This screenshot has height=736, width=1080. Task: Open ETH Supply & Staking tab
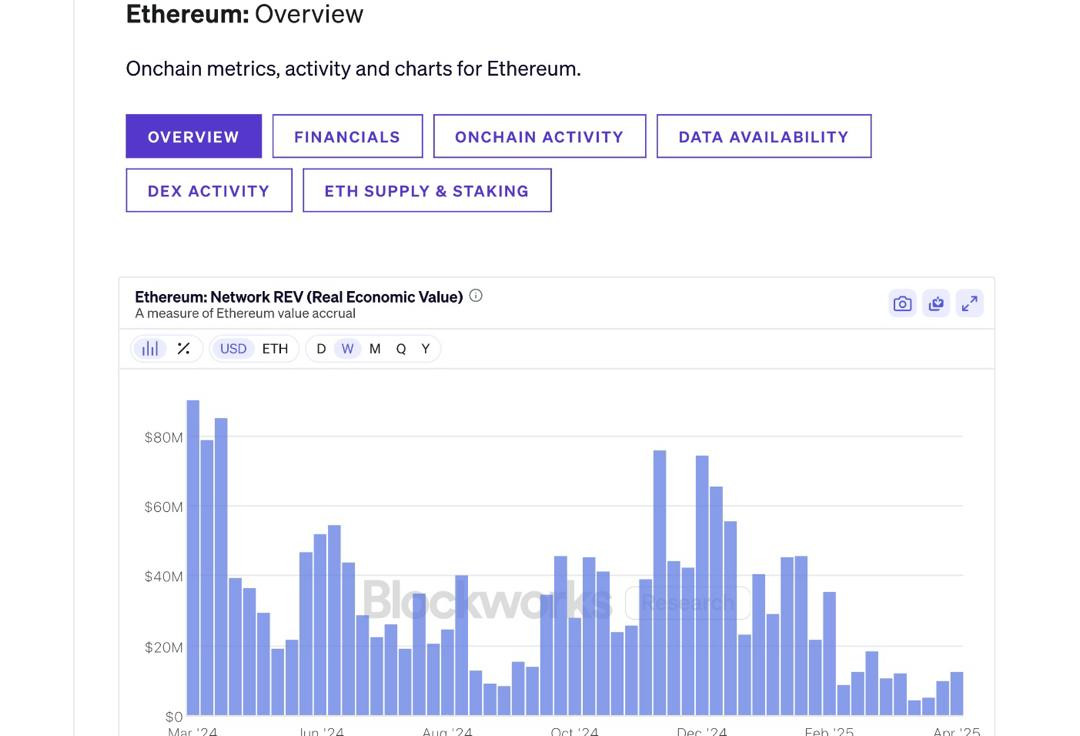(426, 191)
